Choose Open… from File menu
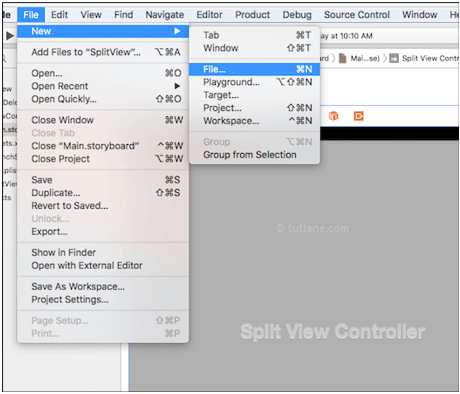Image resolution: width=460 pixels, height=394 pixels. point(103,73)
